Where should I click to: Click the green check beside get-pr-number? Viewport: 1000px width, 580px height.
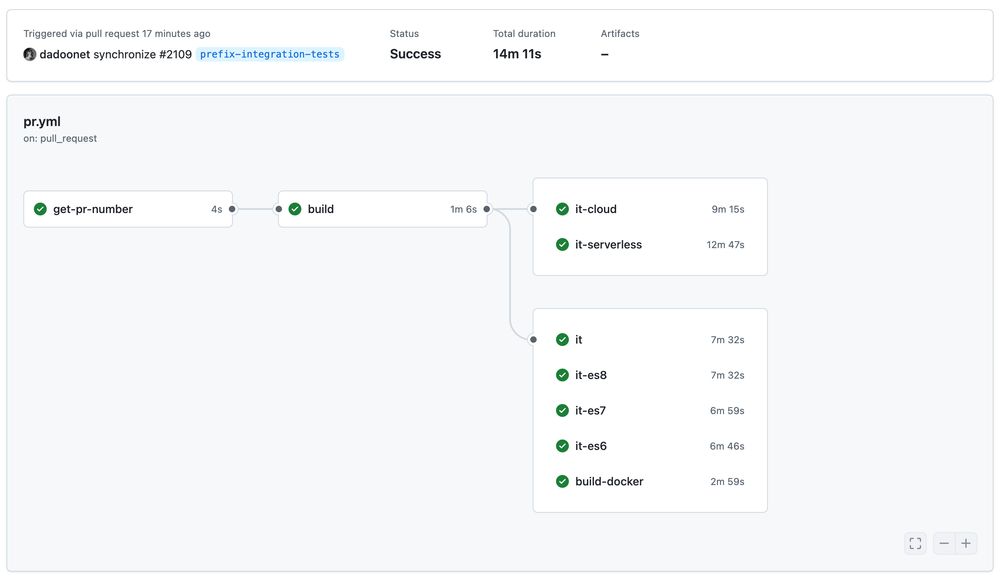point(40,209)
